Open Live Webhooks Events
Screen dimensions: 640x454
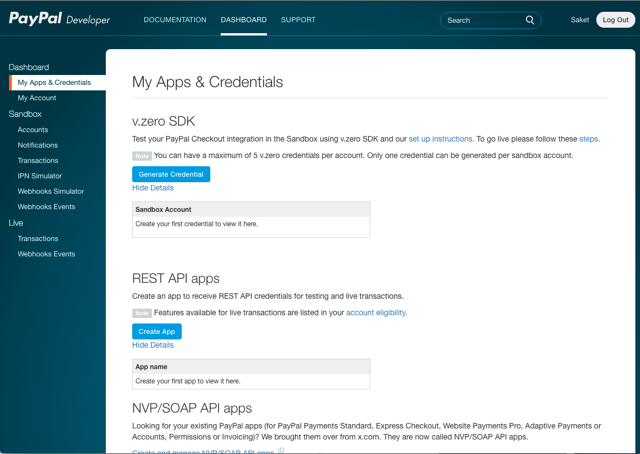tap(46, 254)
